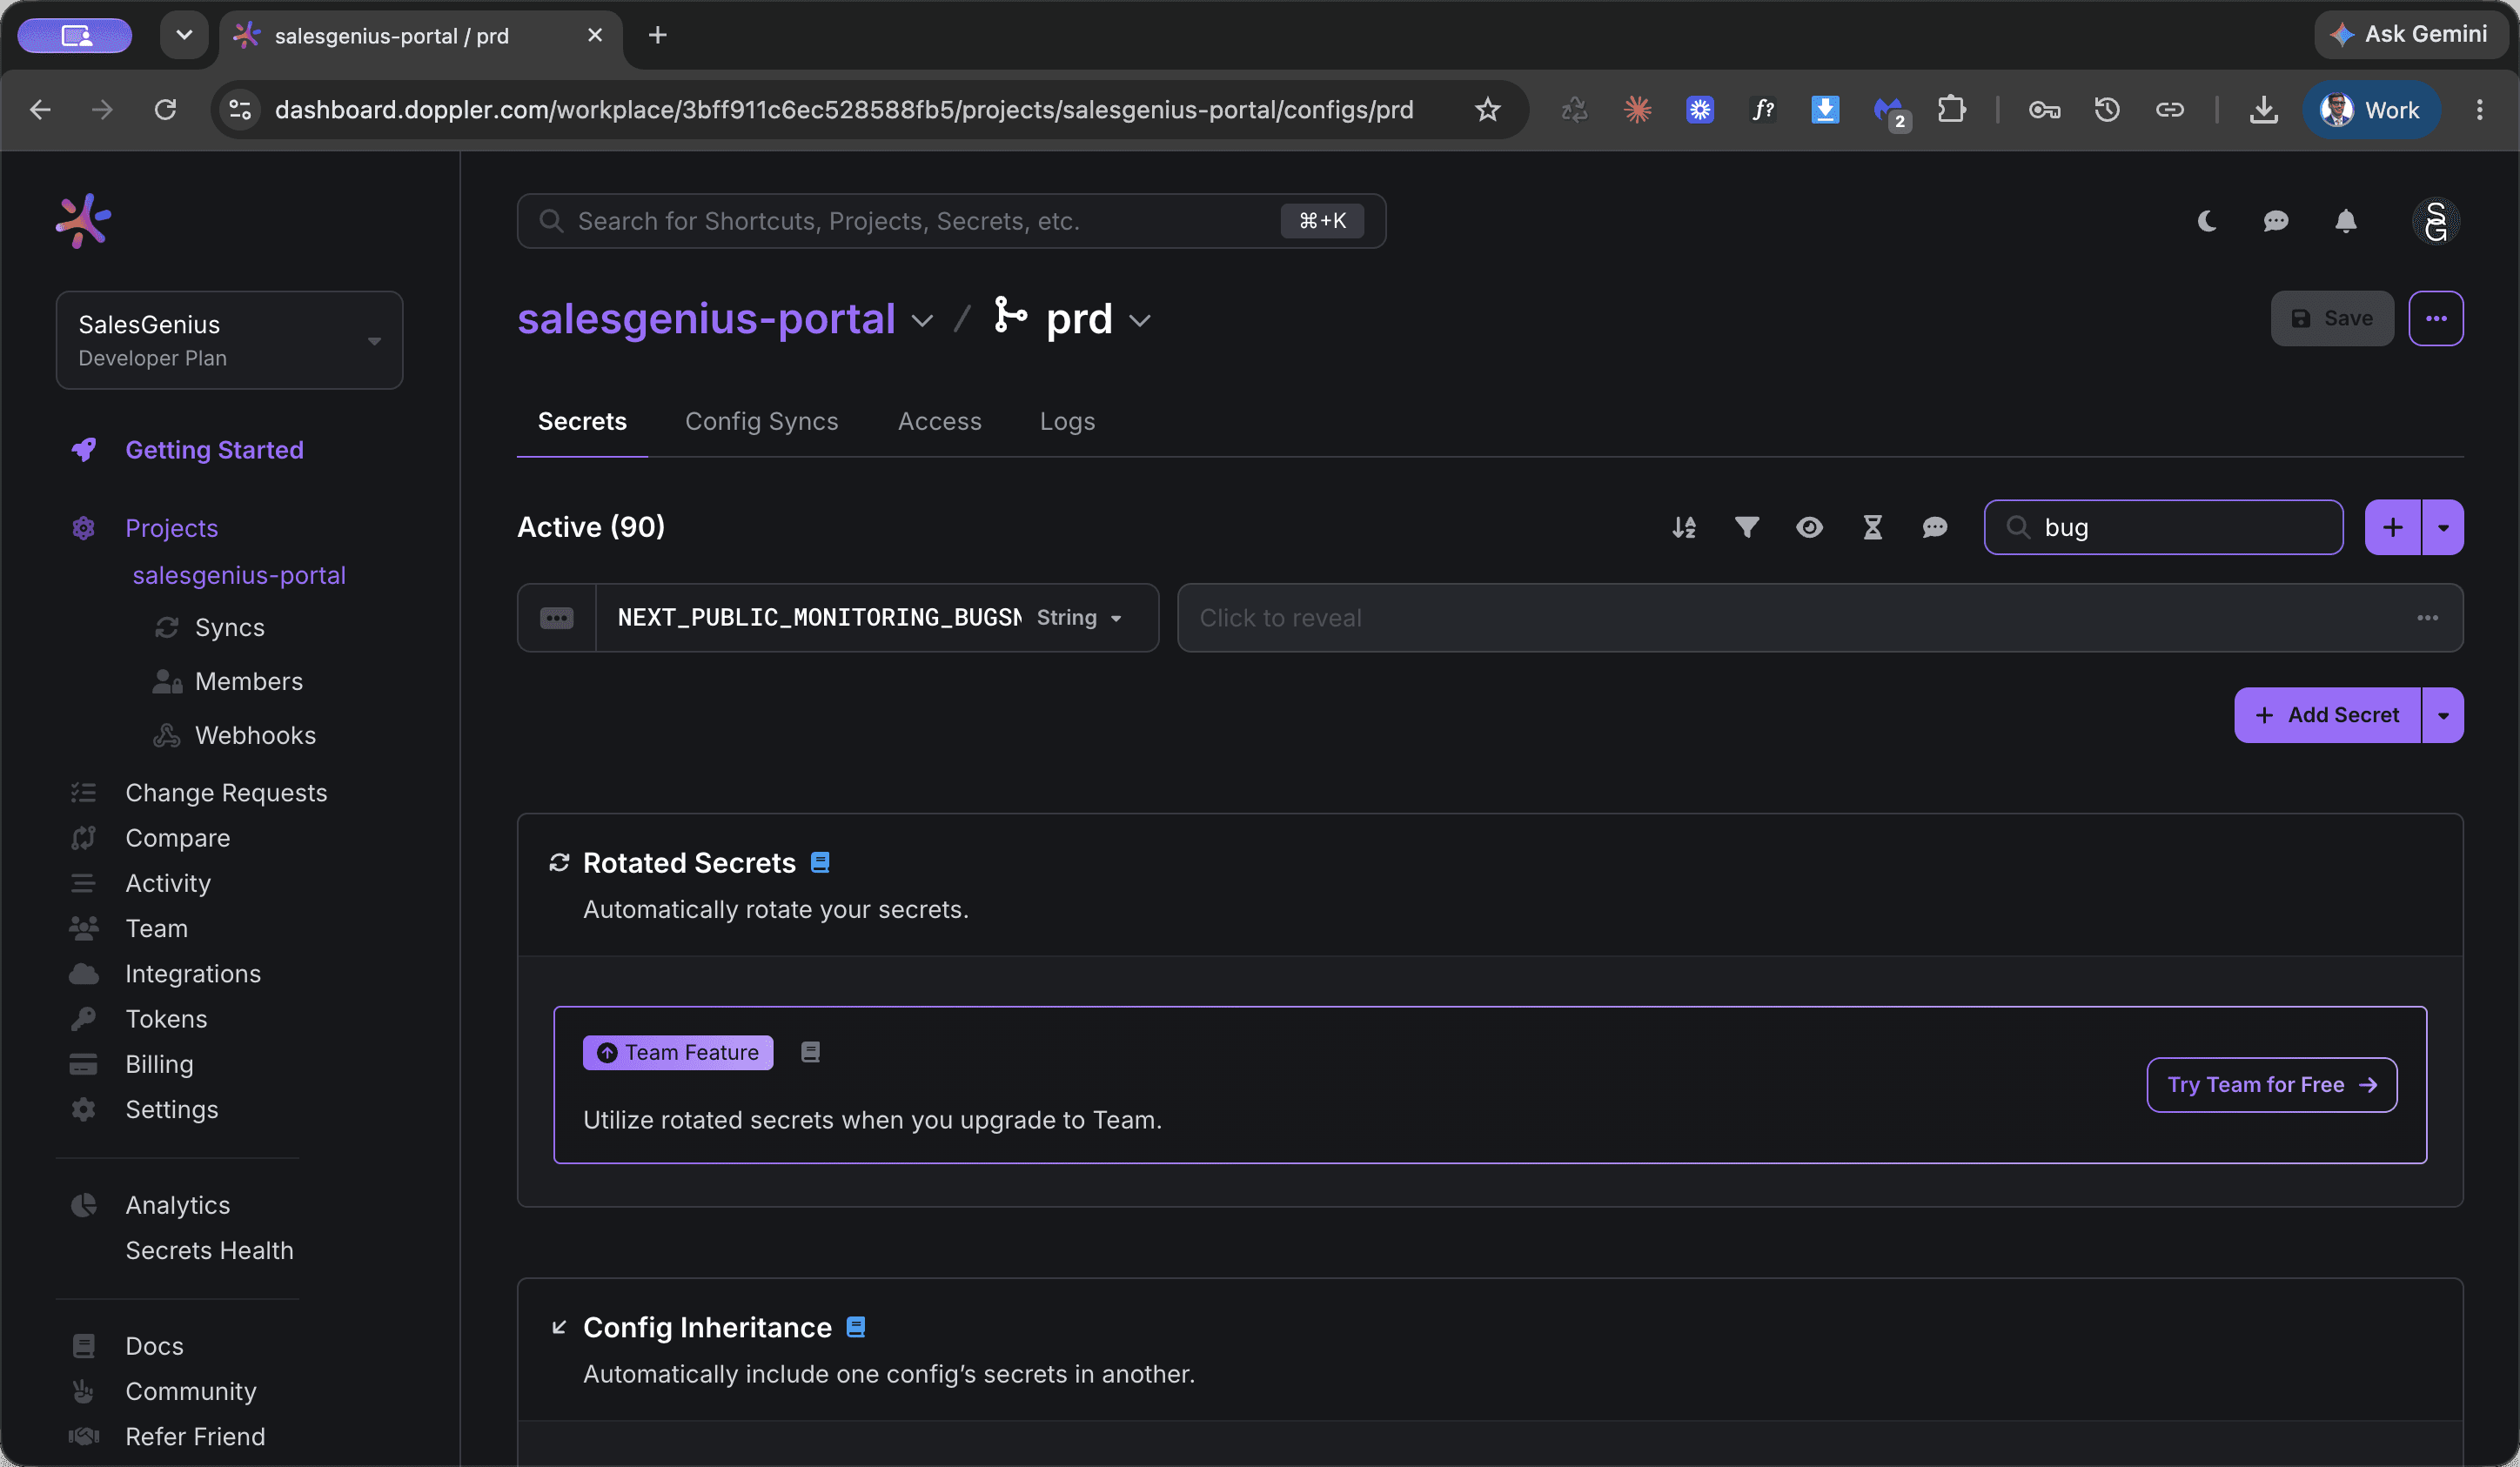The image size is (2520, 1467).
Task: Select the salesgenius-portal sidebar project
Action: (239, 575)
